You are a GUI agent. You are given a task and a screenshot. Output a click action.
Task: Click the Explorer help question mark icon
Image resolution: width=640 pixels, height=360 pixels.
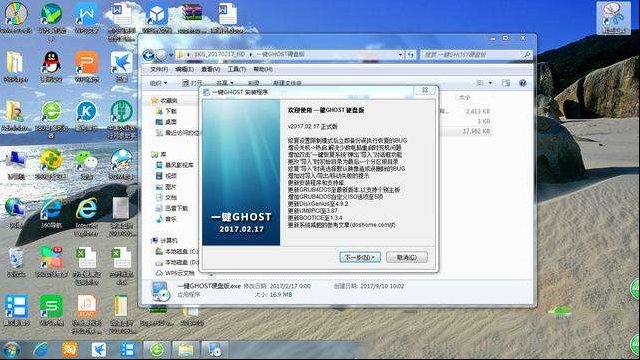pyautogui.click(x=522, y=83)
